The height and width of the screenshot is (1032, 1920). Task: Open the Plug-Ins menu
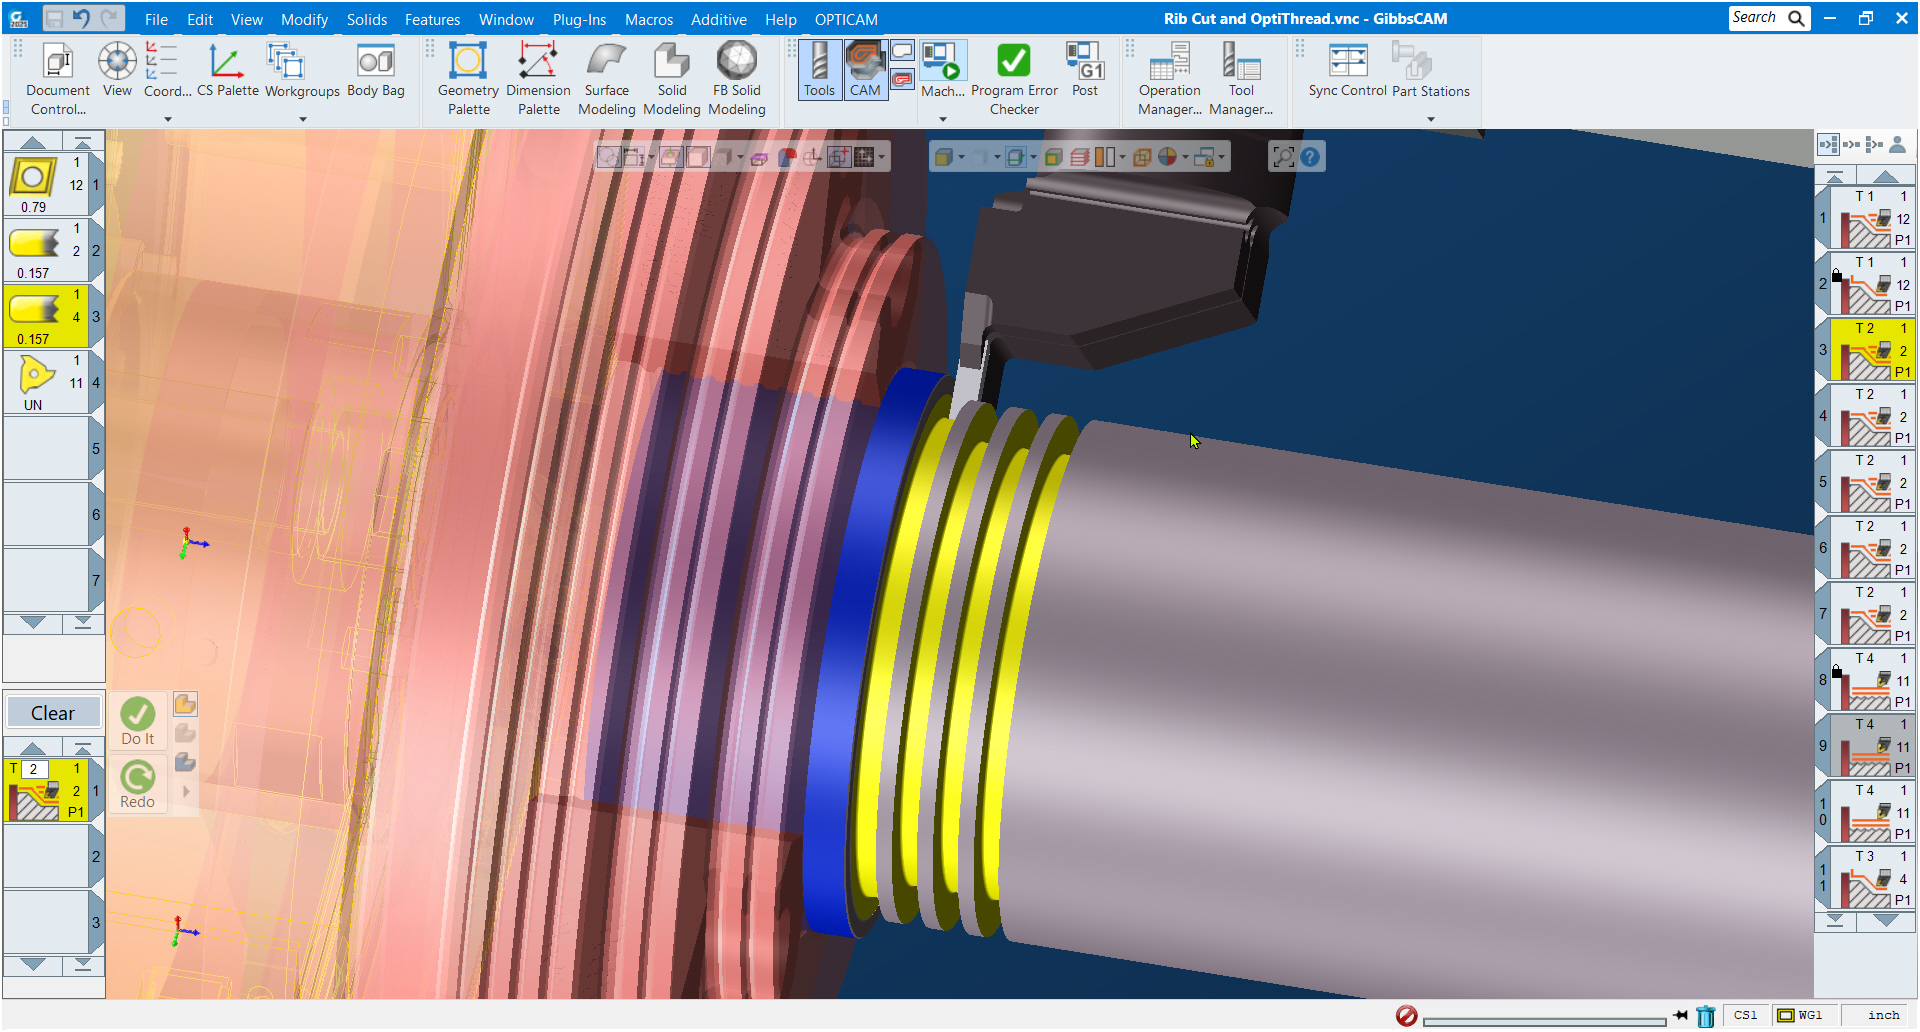[x=579, y=19]
